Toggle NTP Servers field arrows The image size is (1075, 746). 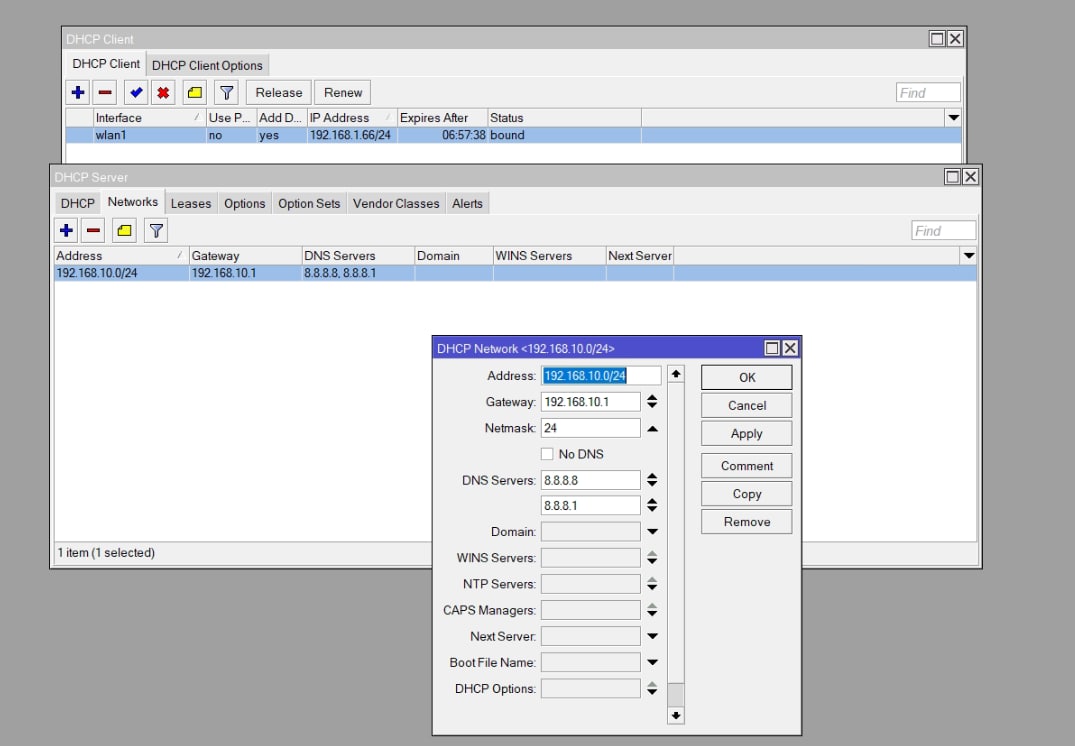(x=652, y=584)
